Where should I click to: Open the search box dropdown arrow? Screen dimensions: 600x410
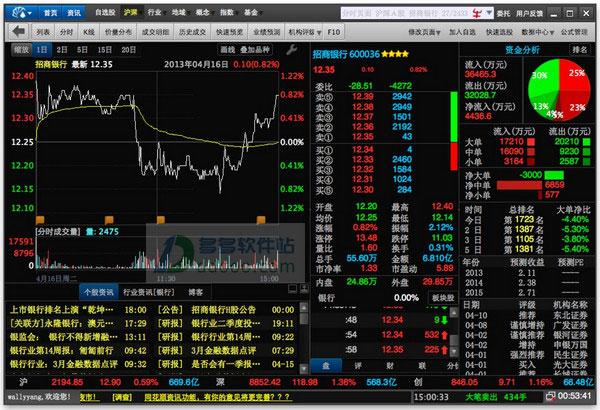pos(488,13)
